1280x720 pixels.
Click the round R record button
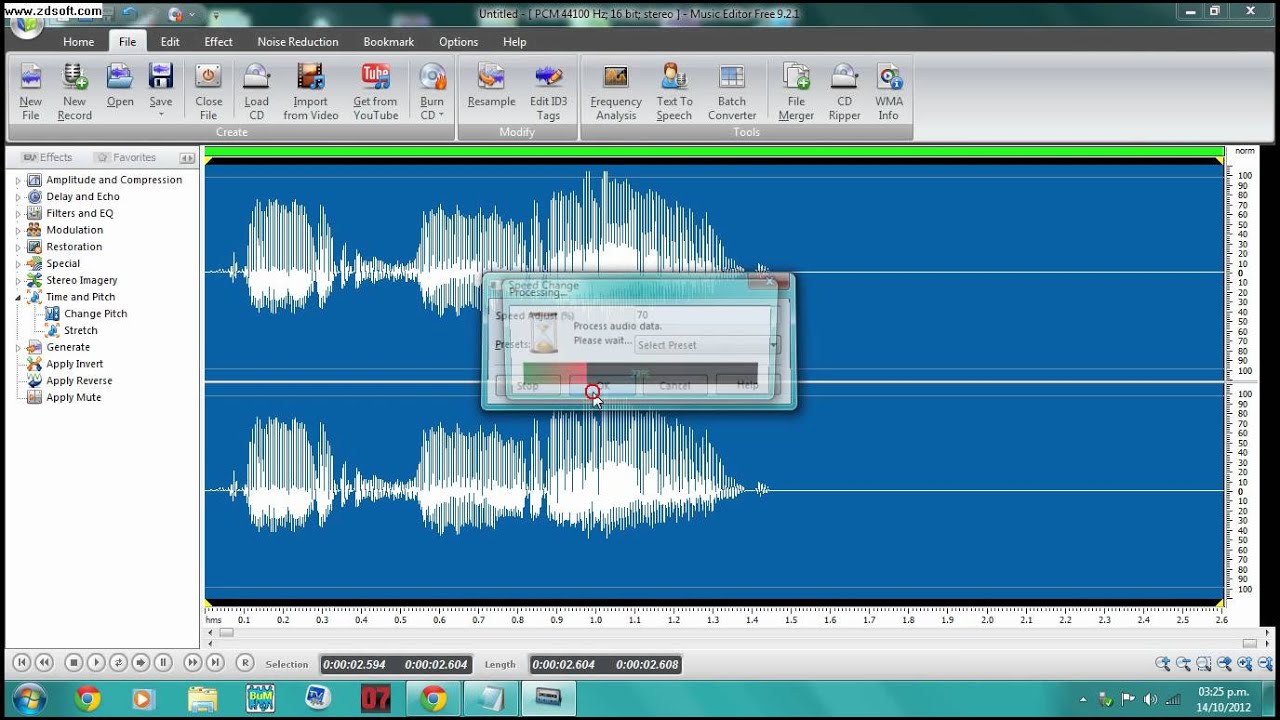point(245,662)
